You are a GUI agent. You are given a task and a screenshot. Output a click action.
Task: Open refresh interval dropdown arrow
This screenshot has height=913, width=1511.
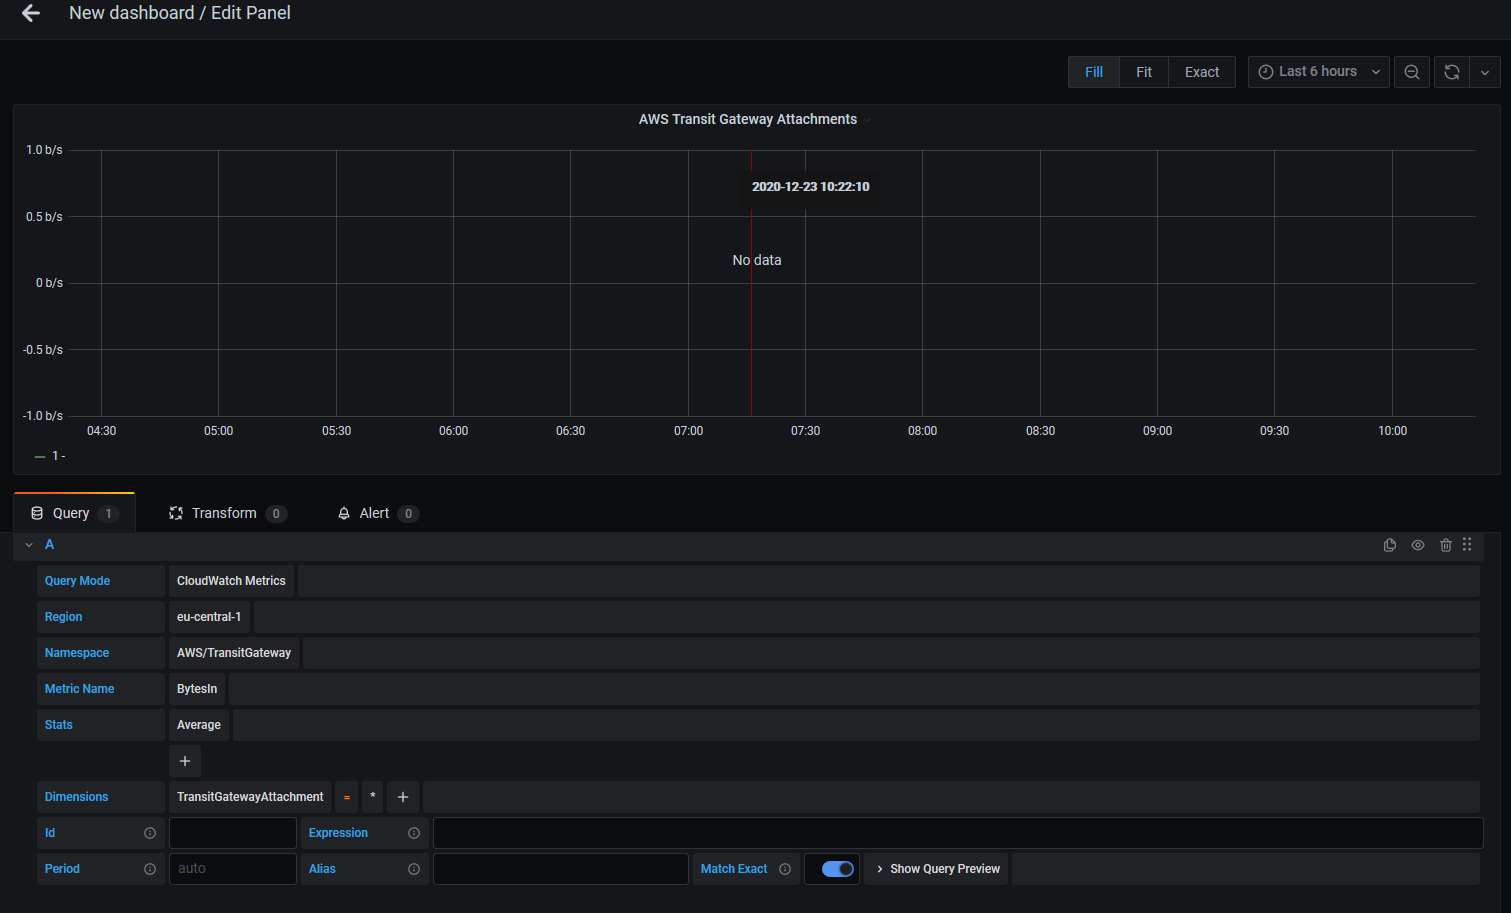pos(1485,72)
